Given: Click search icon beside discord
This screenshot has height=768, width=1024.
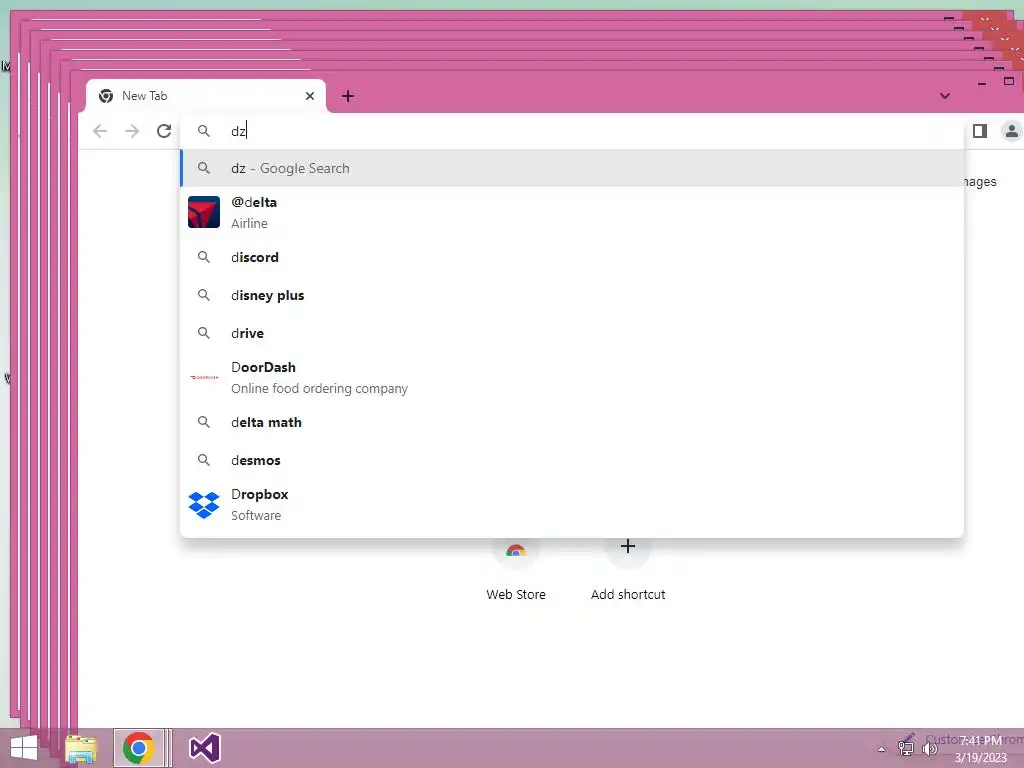Looking at the screenshot, I should click(204, 257).
